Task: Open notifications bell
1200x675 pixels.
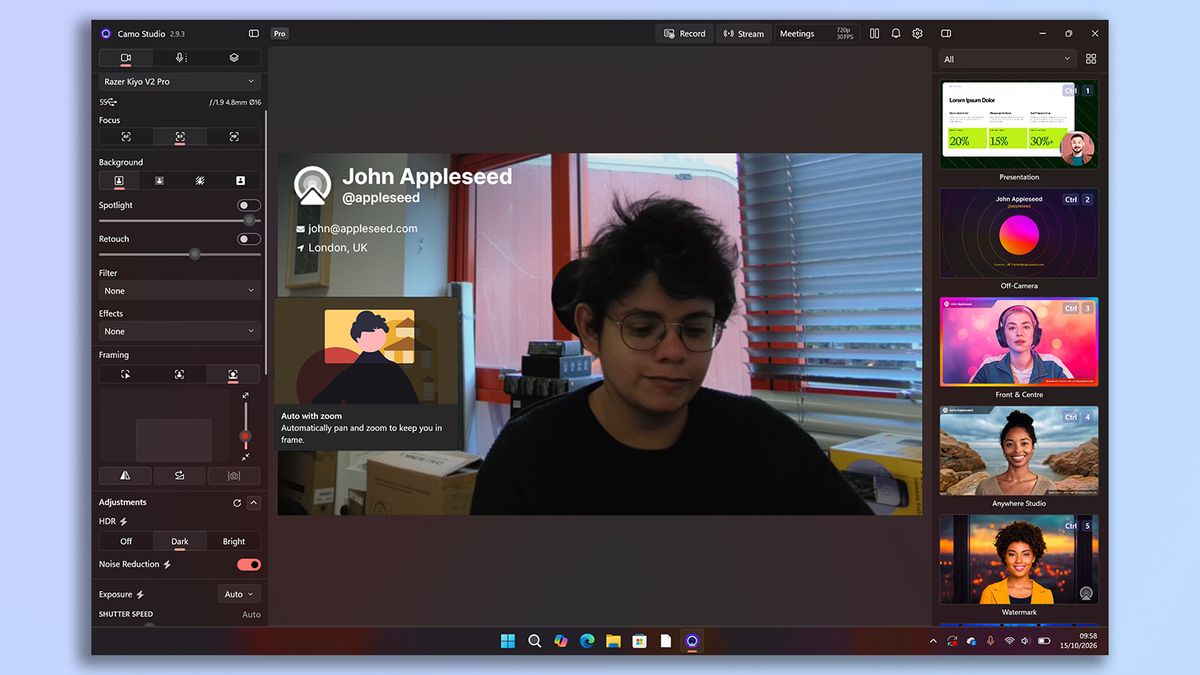Action: tap(896, 34)
